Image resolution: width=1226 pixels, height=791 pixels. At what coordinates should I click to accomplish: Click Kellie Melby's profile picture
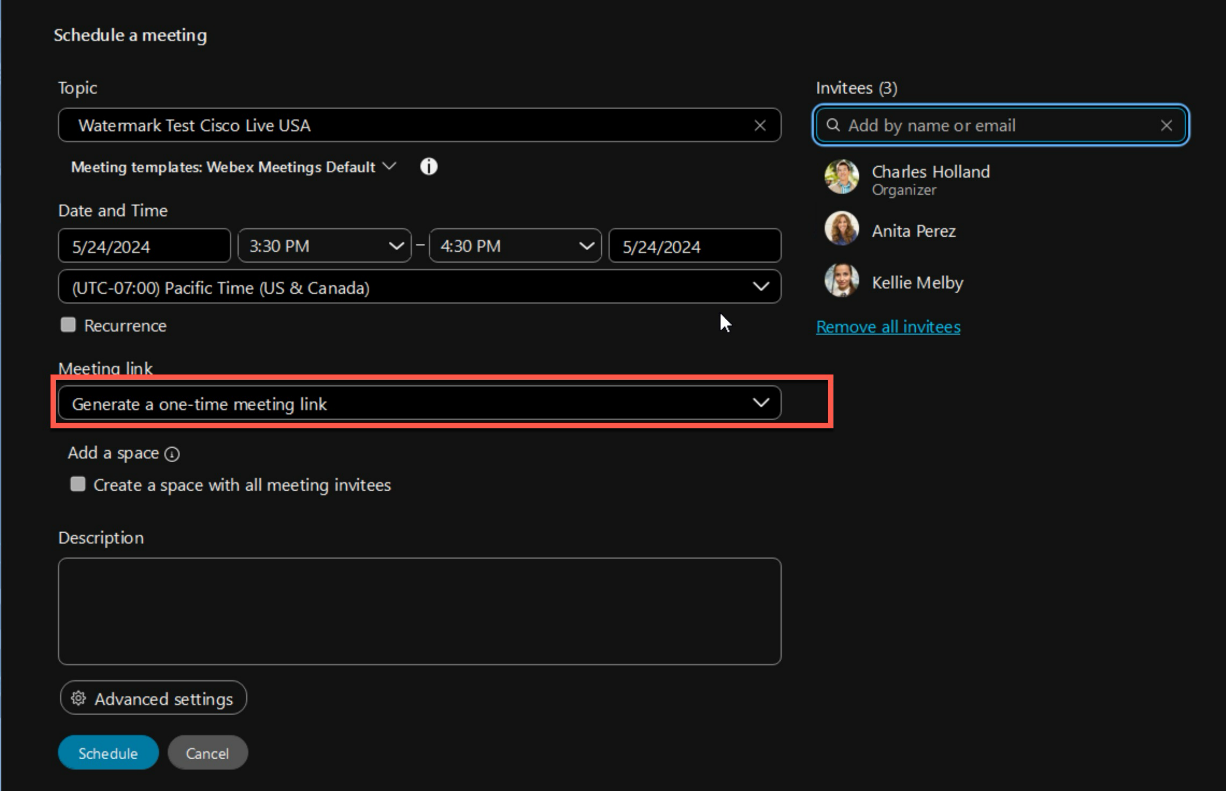(842, 281)
